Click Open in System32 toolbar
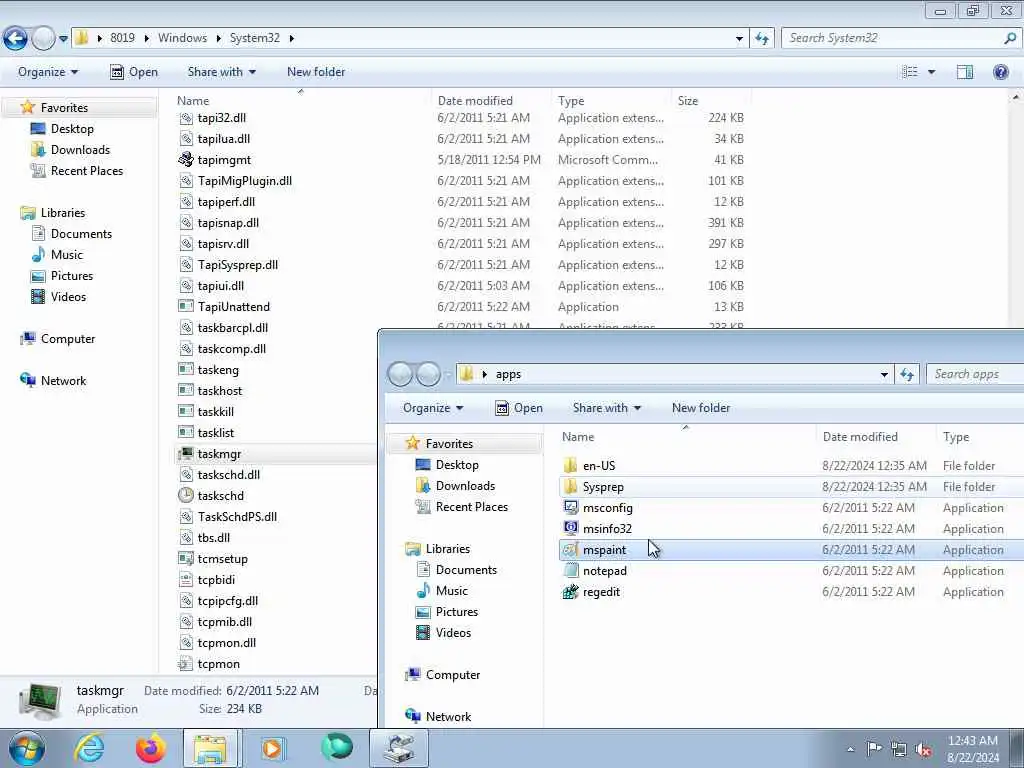 coord(134,72)
